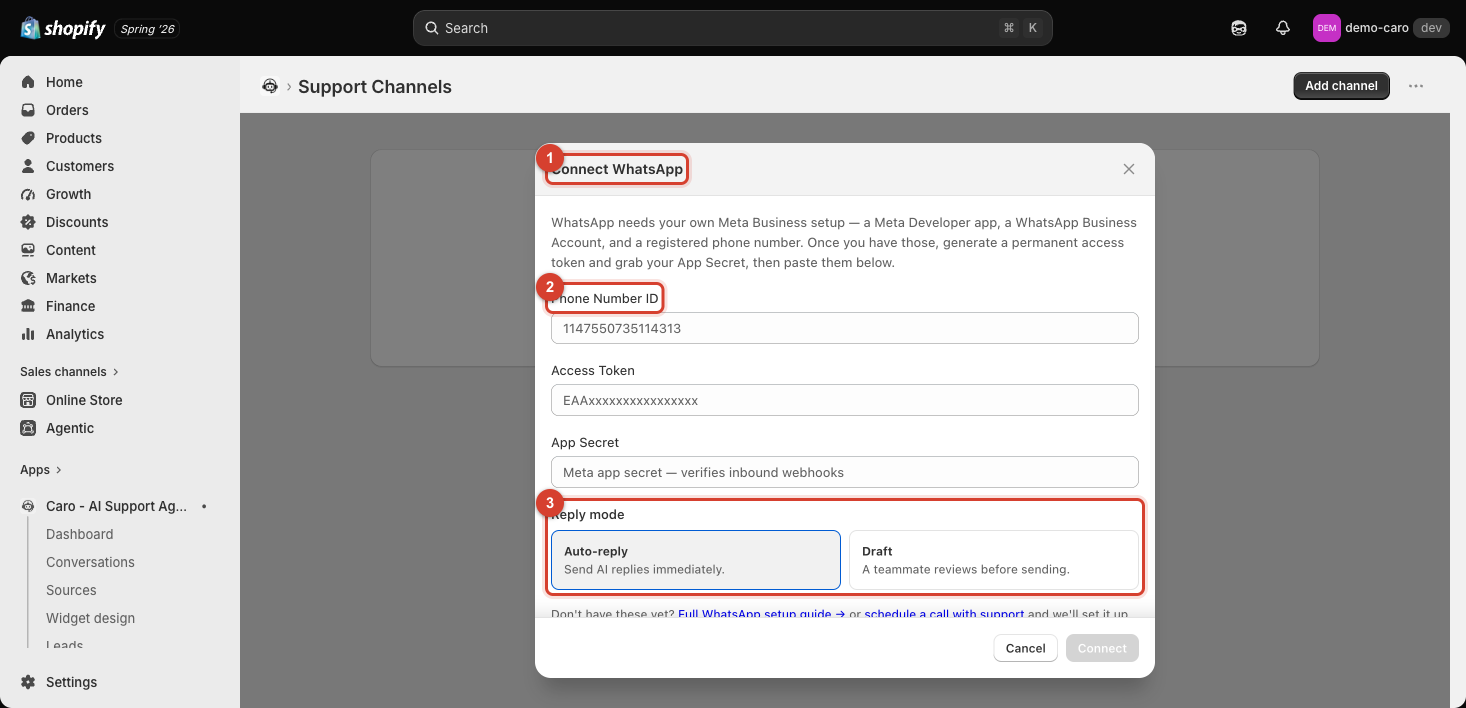Click the Analytics chart icon

tap(28, 334)
